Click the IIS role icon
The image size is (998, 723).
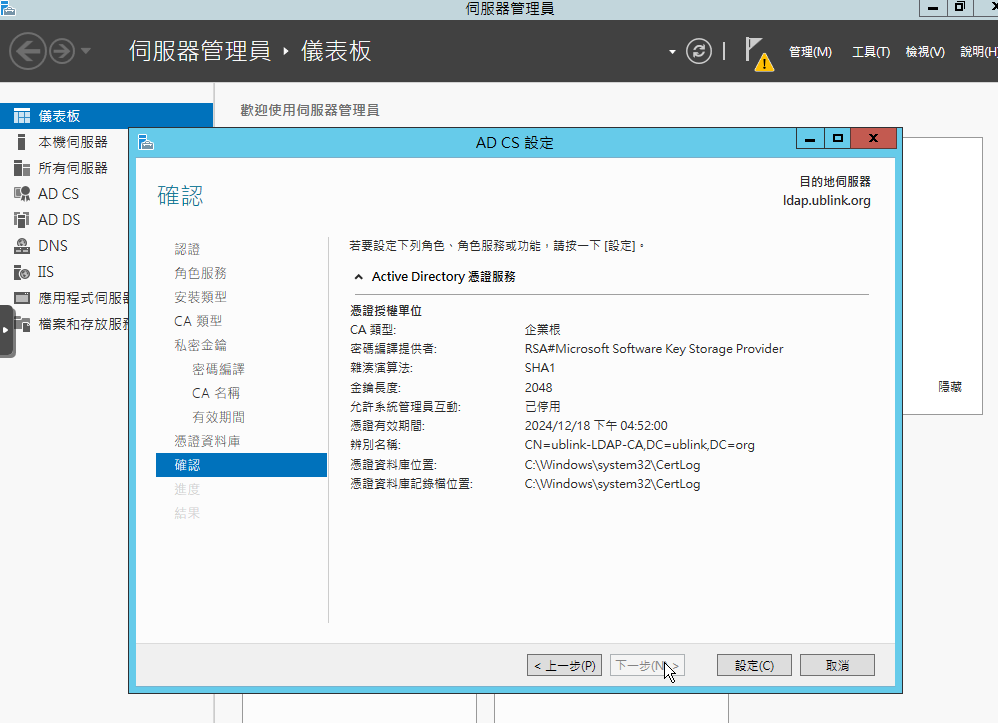point(22,272)
